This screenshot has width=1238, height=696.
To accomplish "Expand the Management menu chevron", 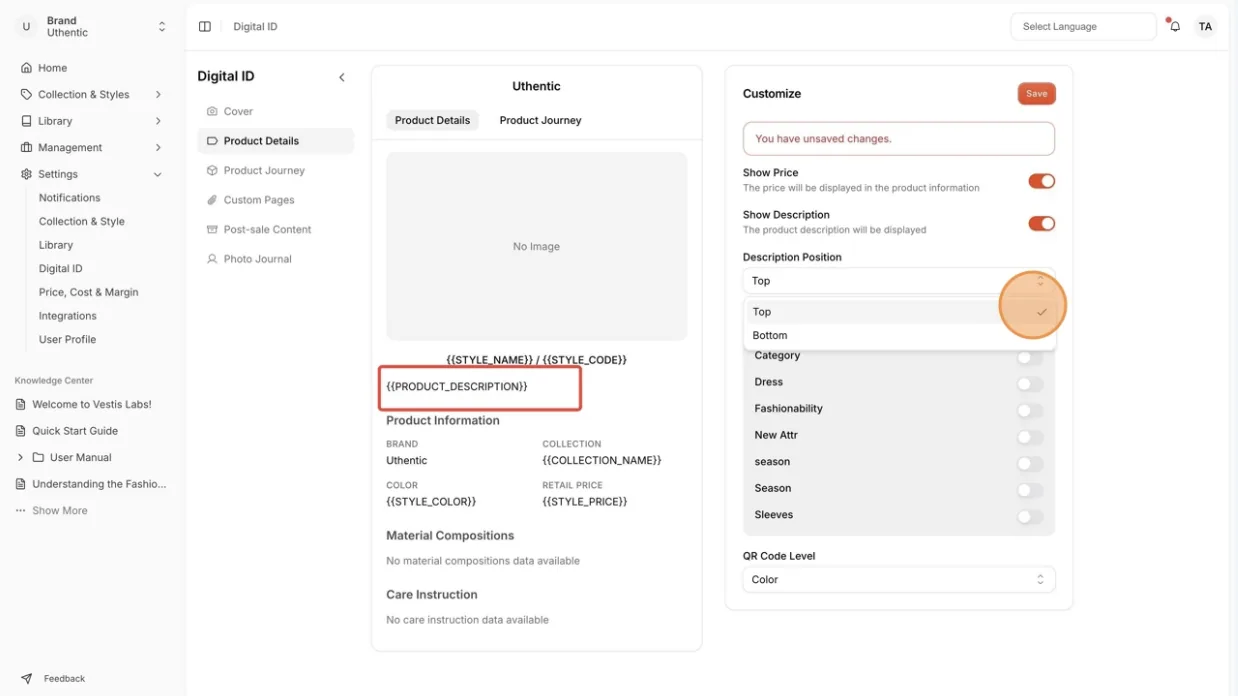I will click(x=158, y=147).
